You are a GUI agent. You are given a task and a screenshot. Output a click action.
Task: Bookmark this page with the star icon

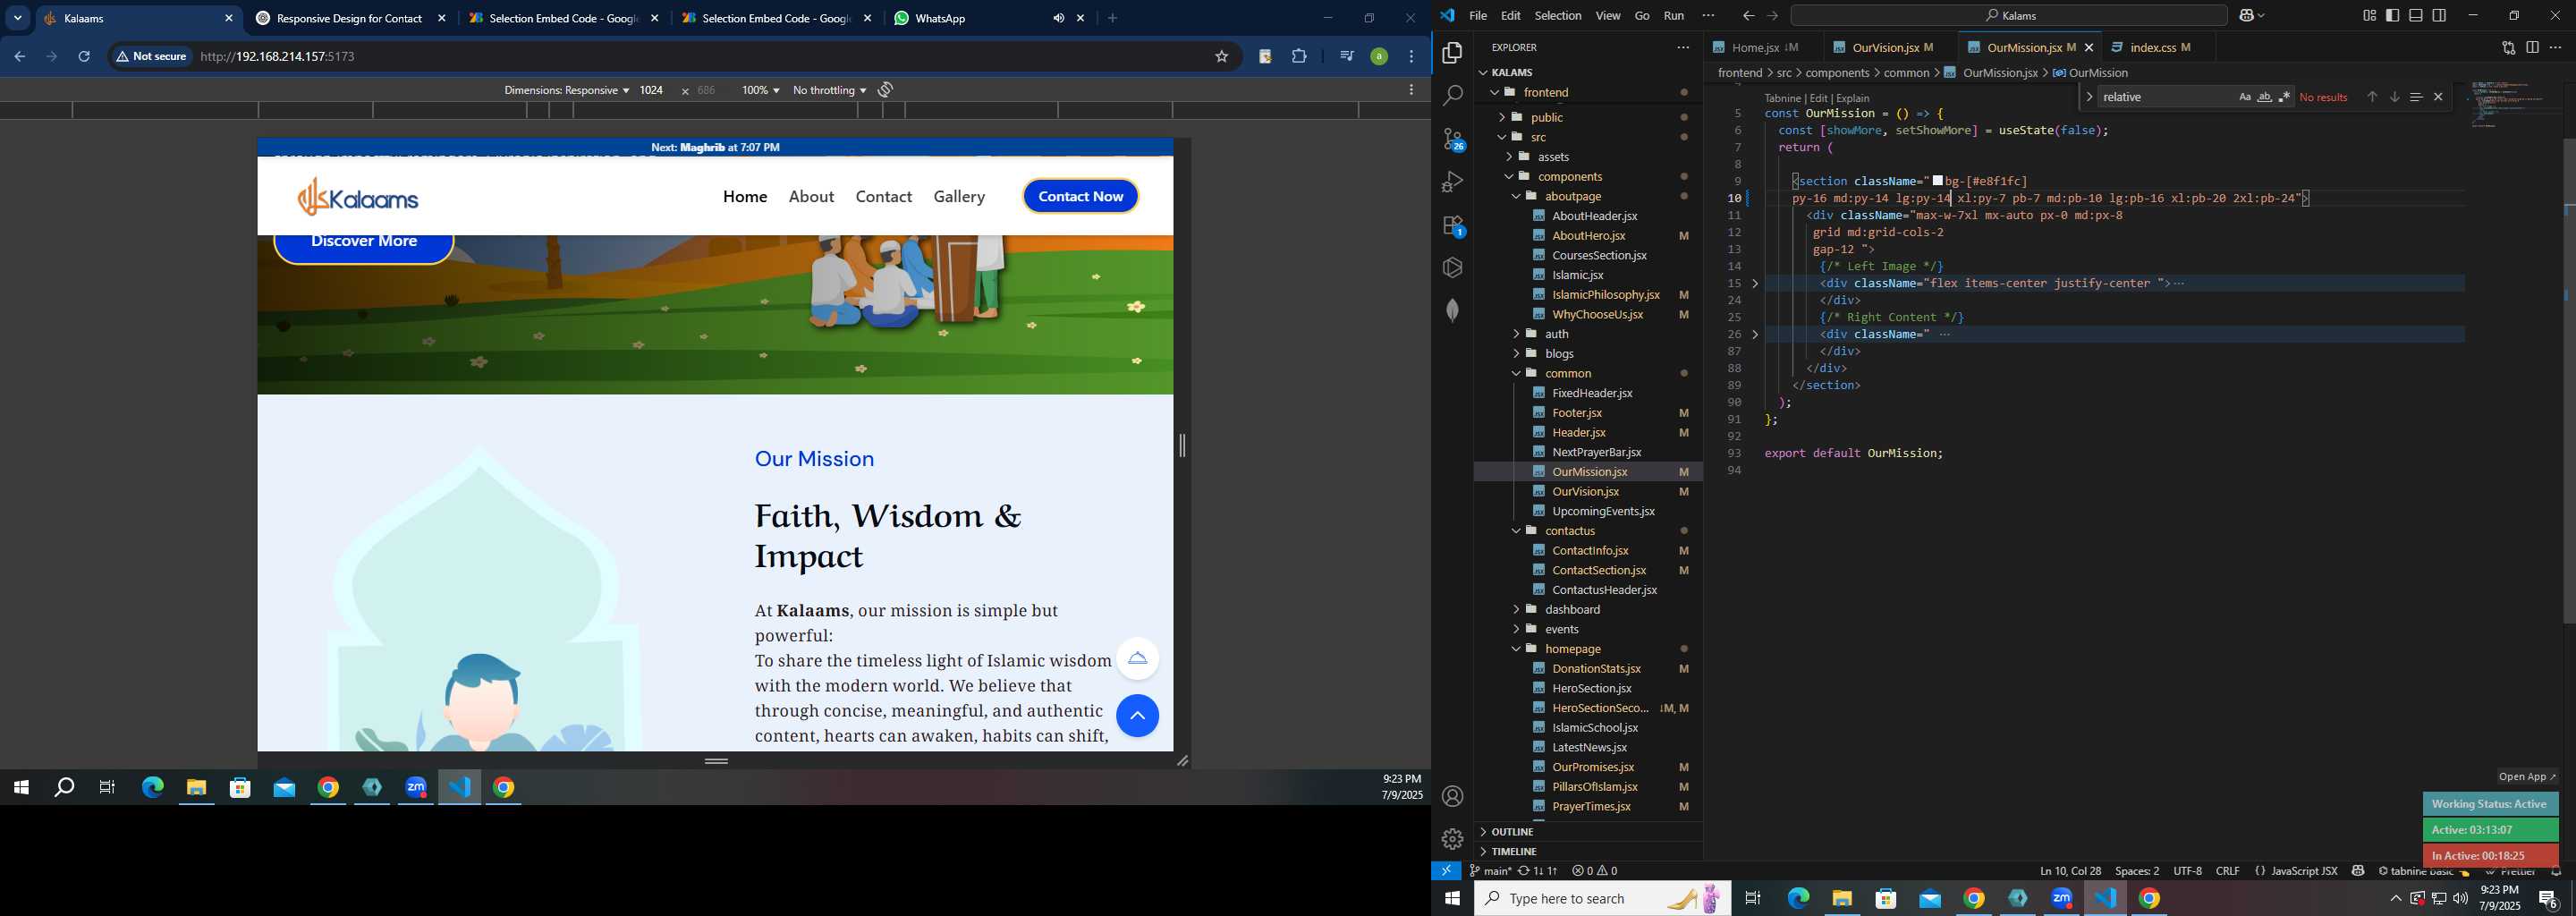pos(1221,57)
